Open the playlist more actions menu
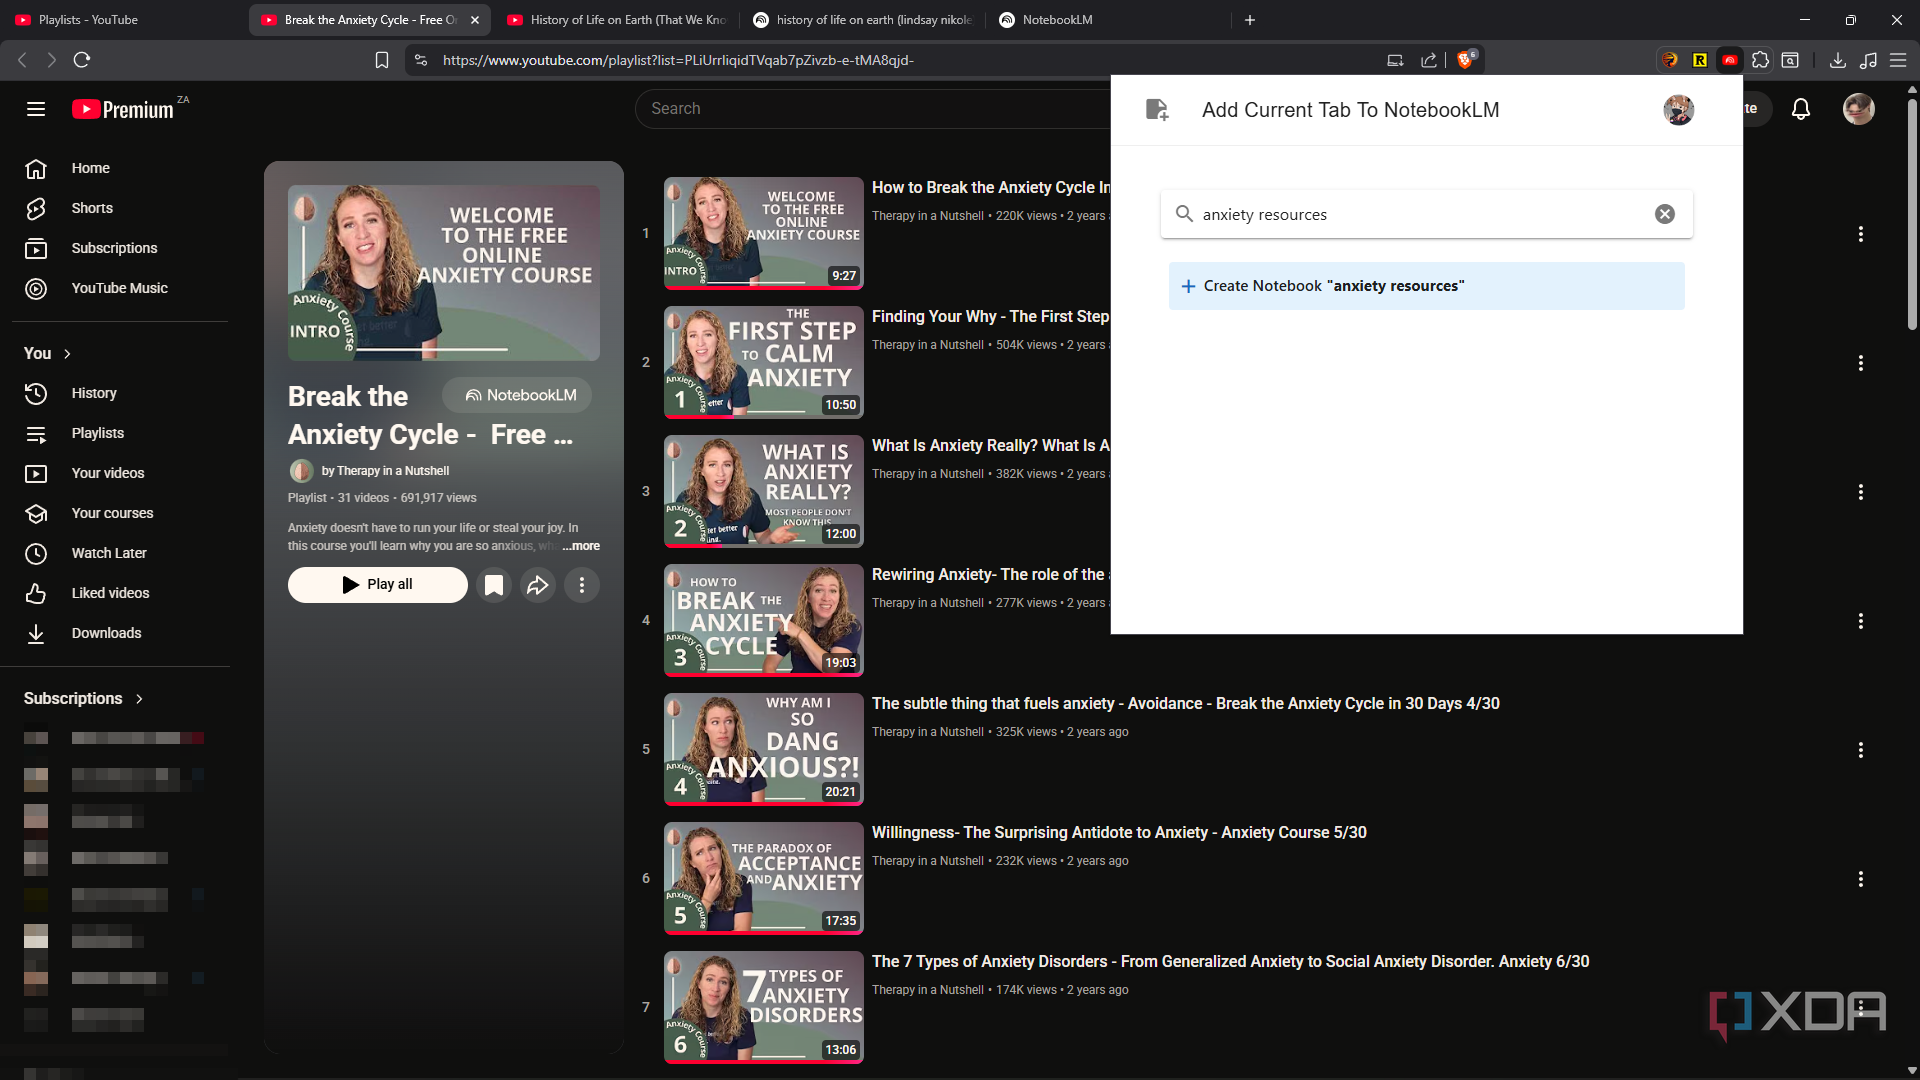The height and width of the screenshot is (1080, 1920). [x=582, y=585]
